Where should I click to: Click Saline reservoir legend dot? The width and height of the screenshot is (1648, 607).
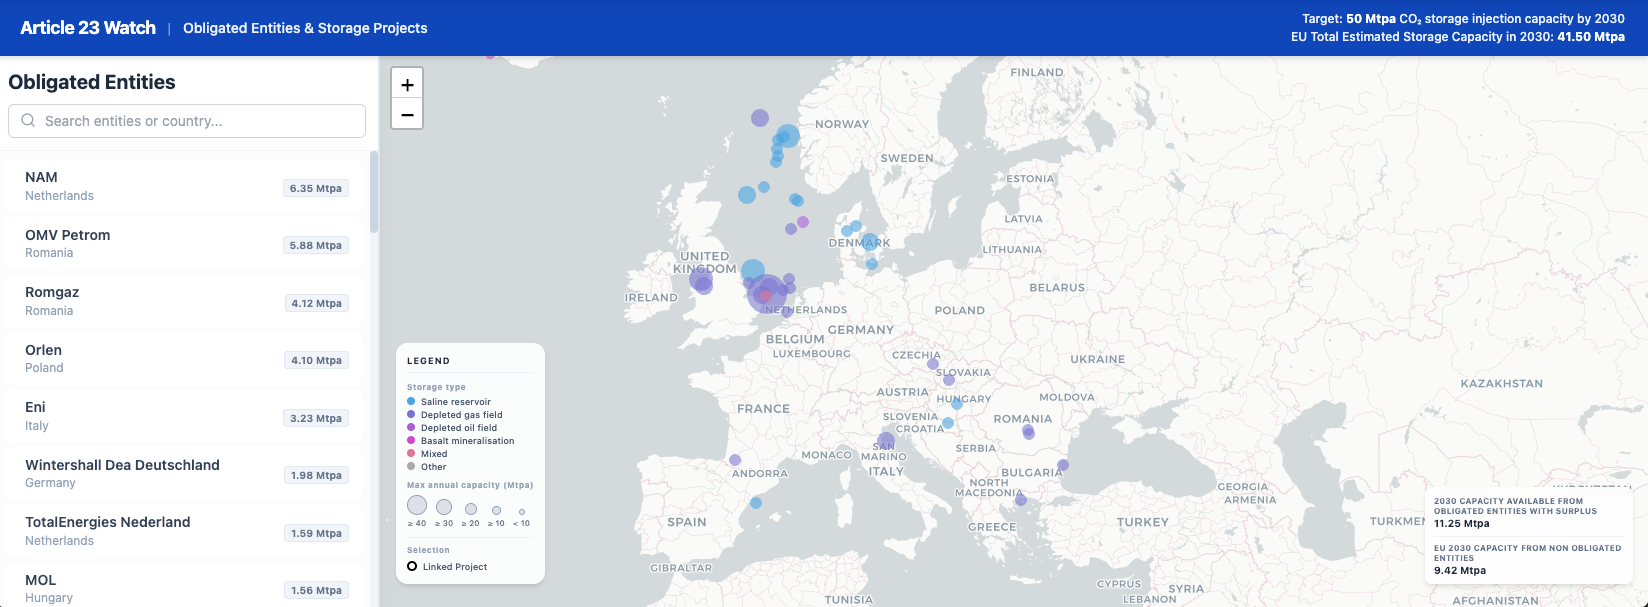point(411,402)
